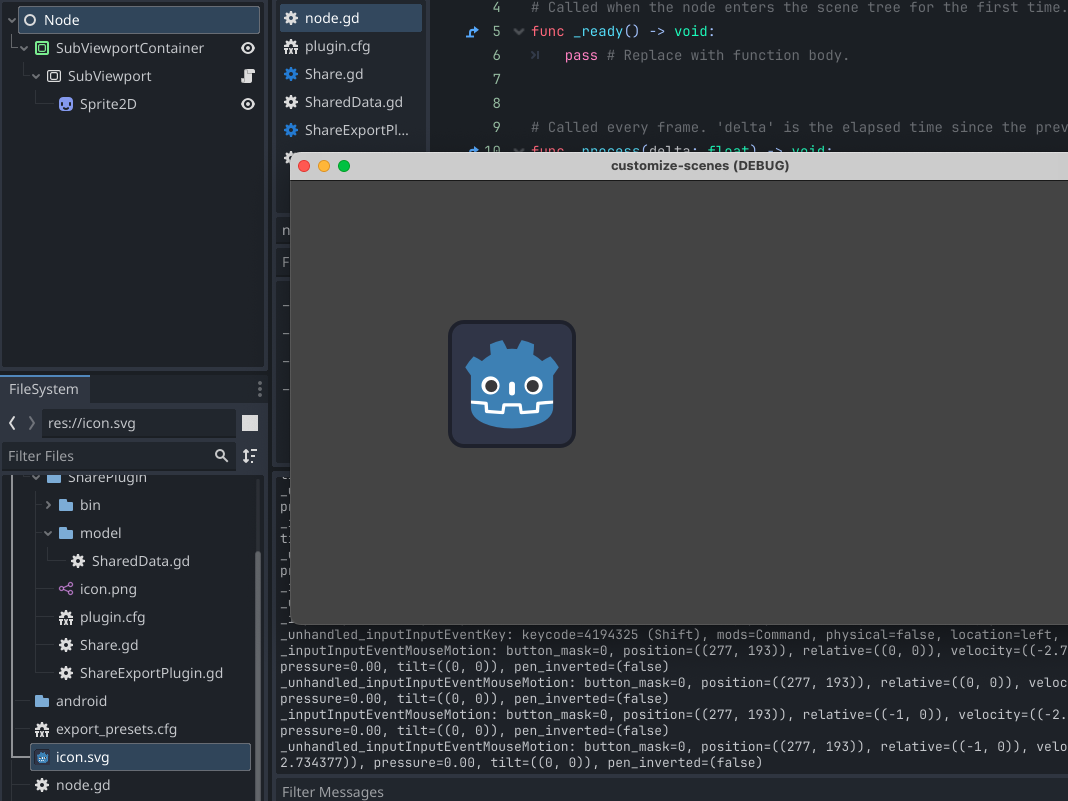This screenshot has width=1068, height=801.
Task: Open the FileSystem sort options icon
Action: tap(250, 456)
